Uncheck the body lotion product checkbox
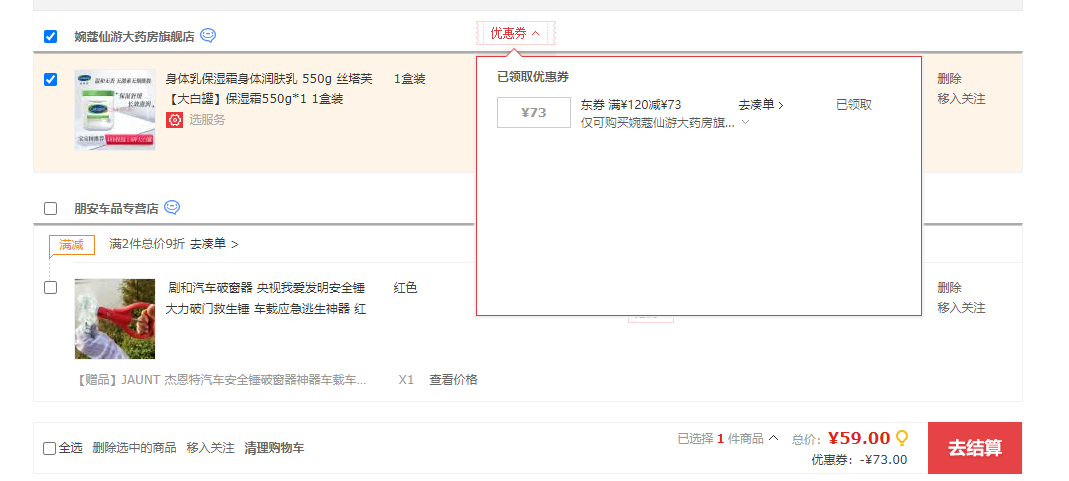The image size is (1069, 481). pos(51,80)
